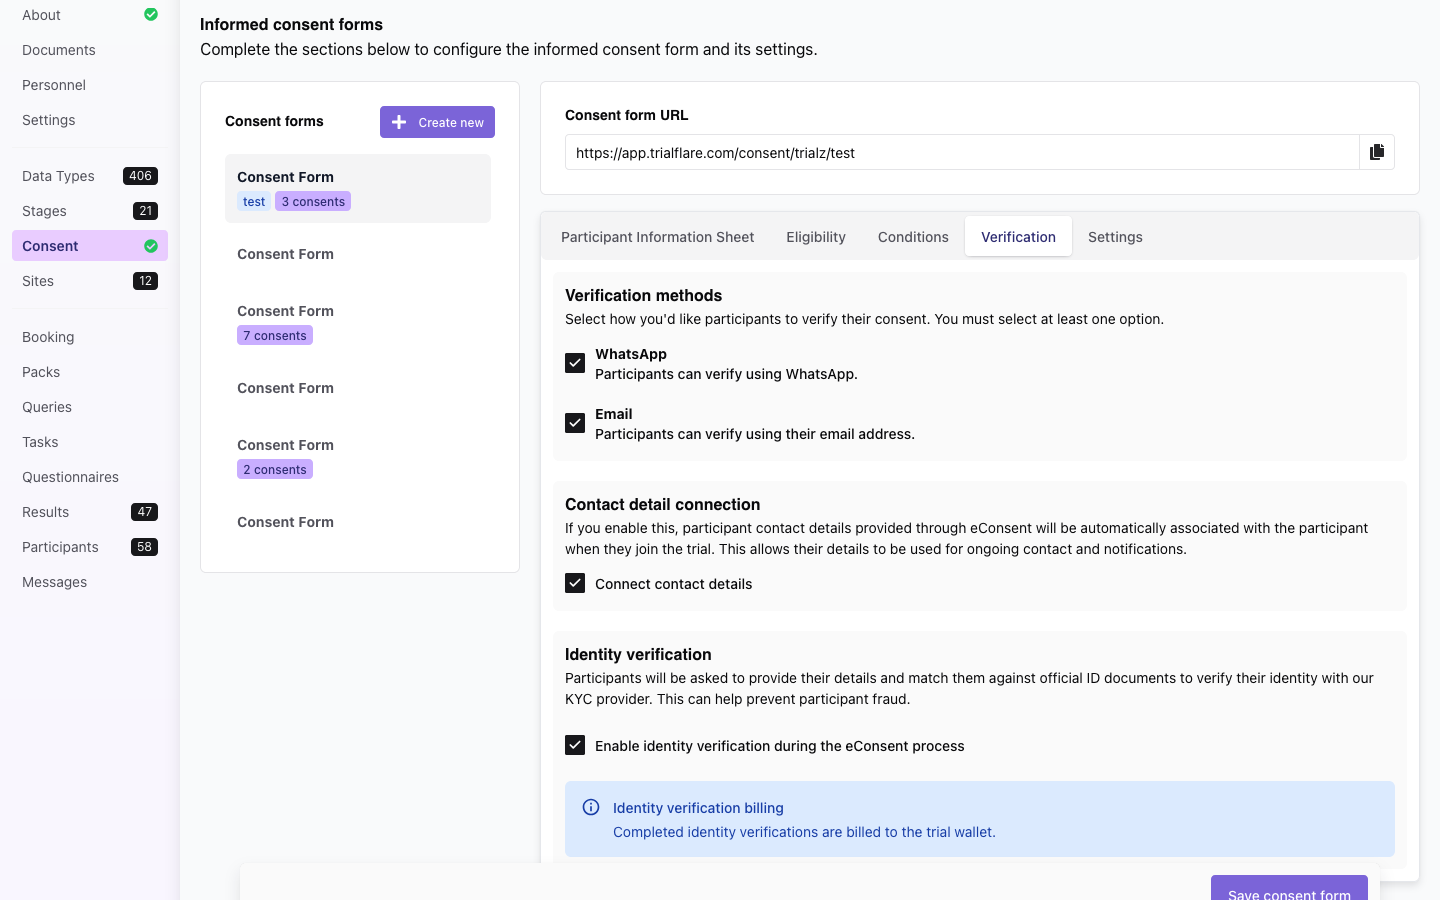
Task: Open Participants in the sidebar
Action: click(x=90, y=547)
